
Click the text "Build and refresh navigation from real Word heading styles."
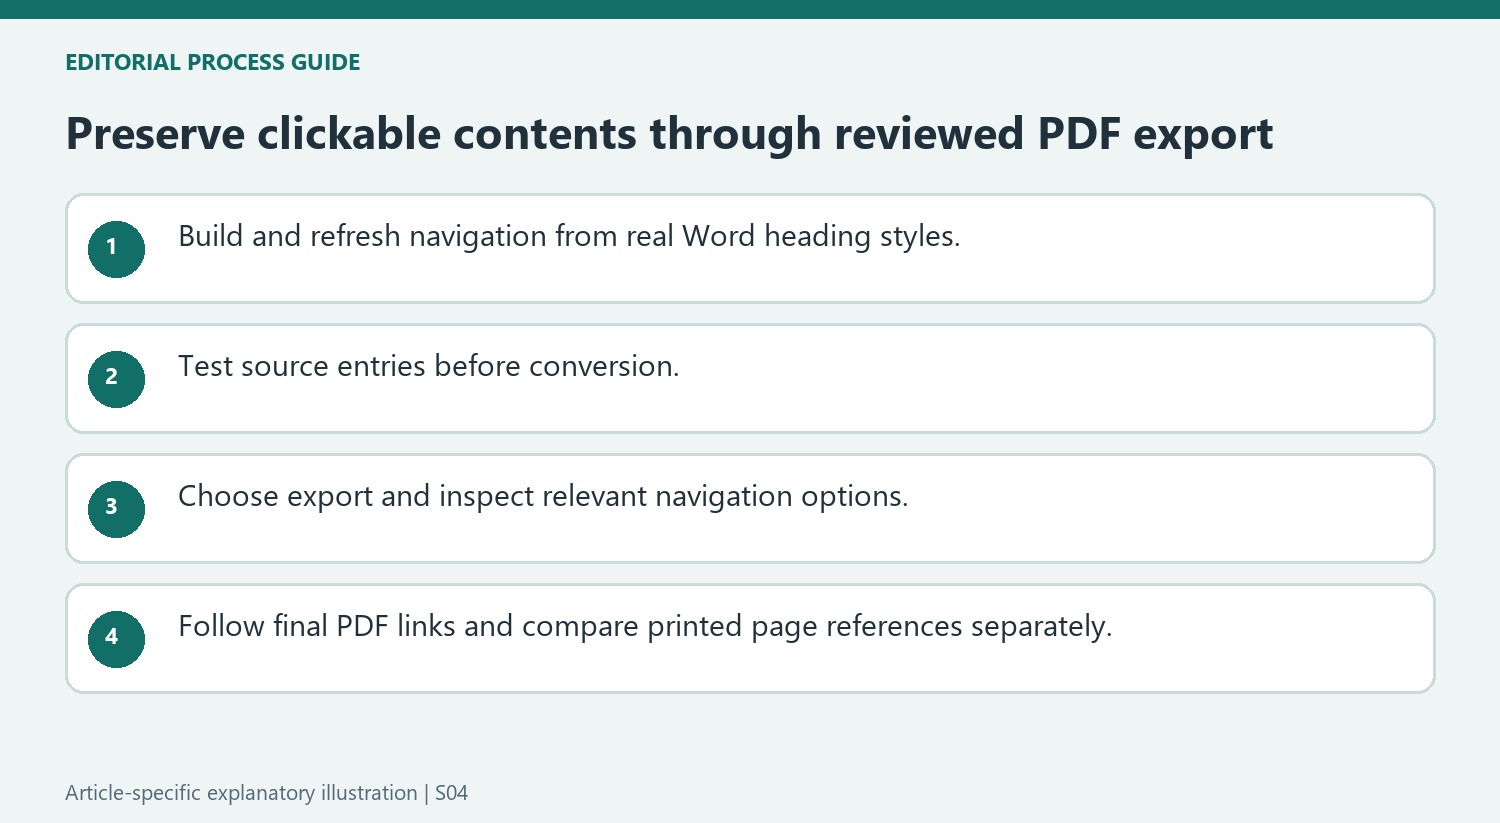(x=569, y=236)
